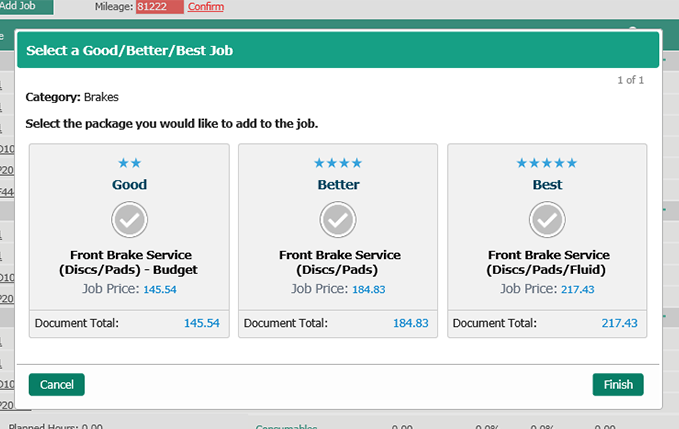679x429 pixels.
Task: Click the Add Job button
Action: coord(26,7)
